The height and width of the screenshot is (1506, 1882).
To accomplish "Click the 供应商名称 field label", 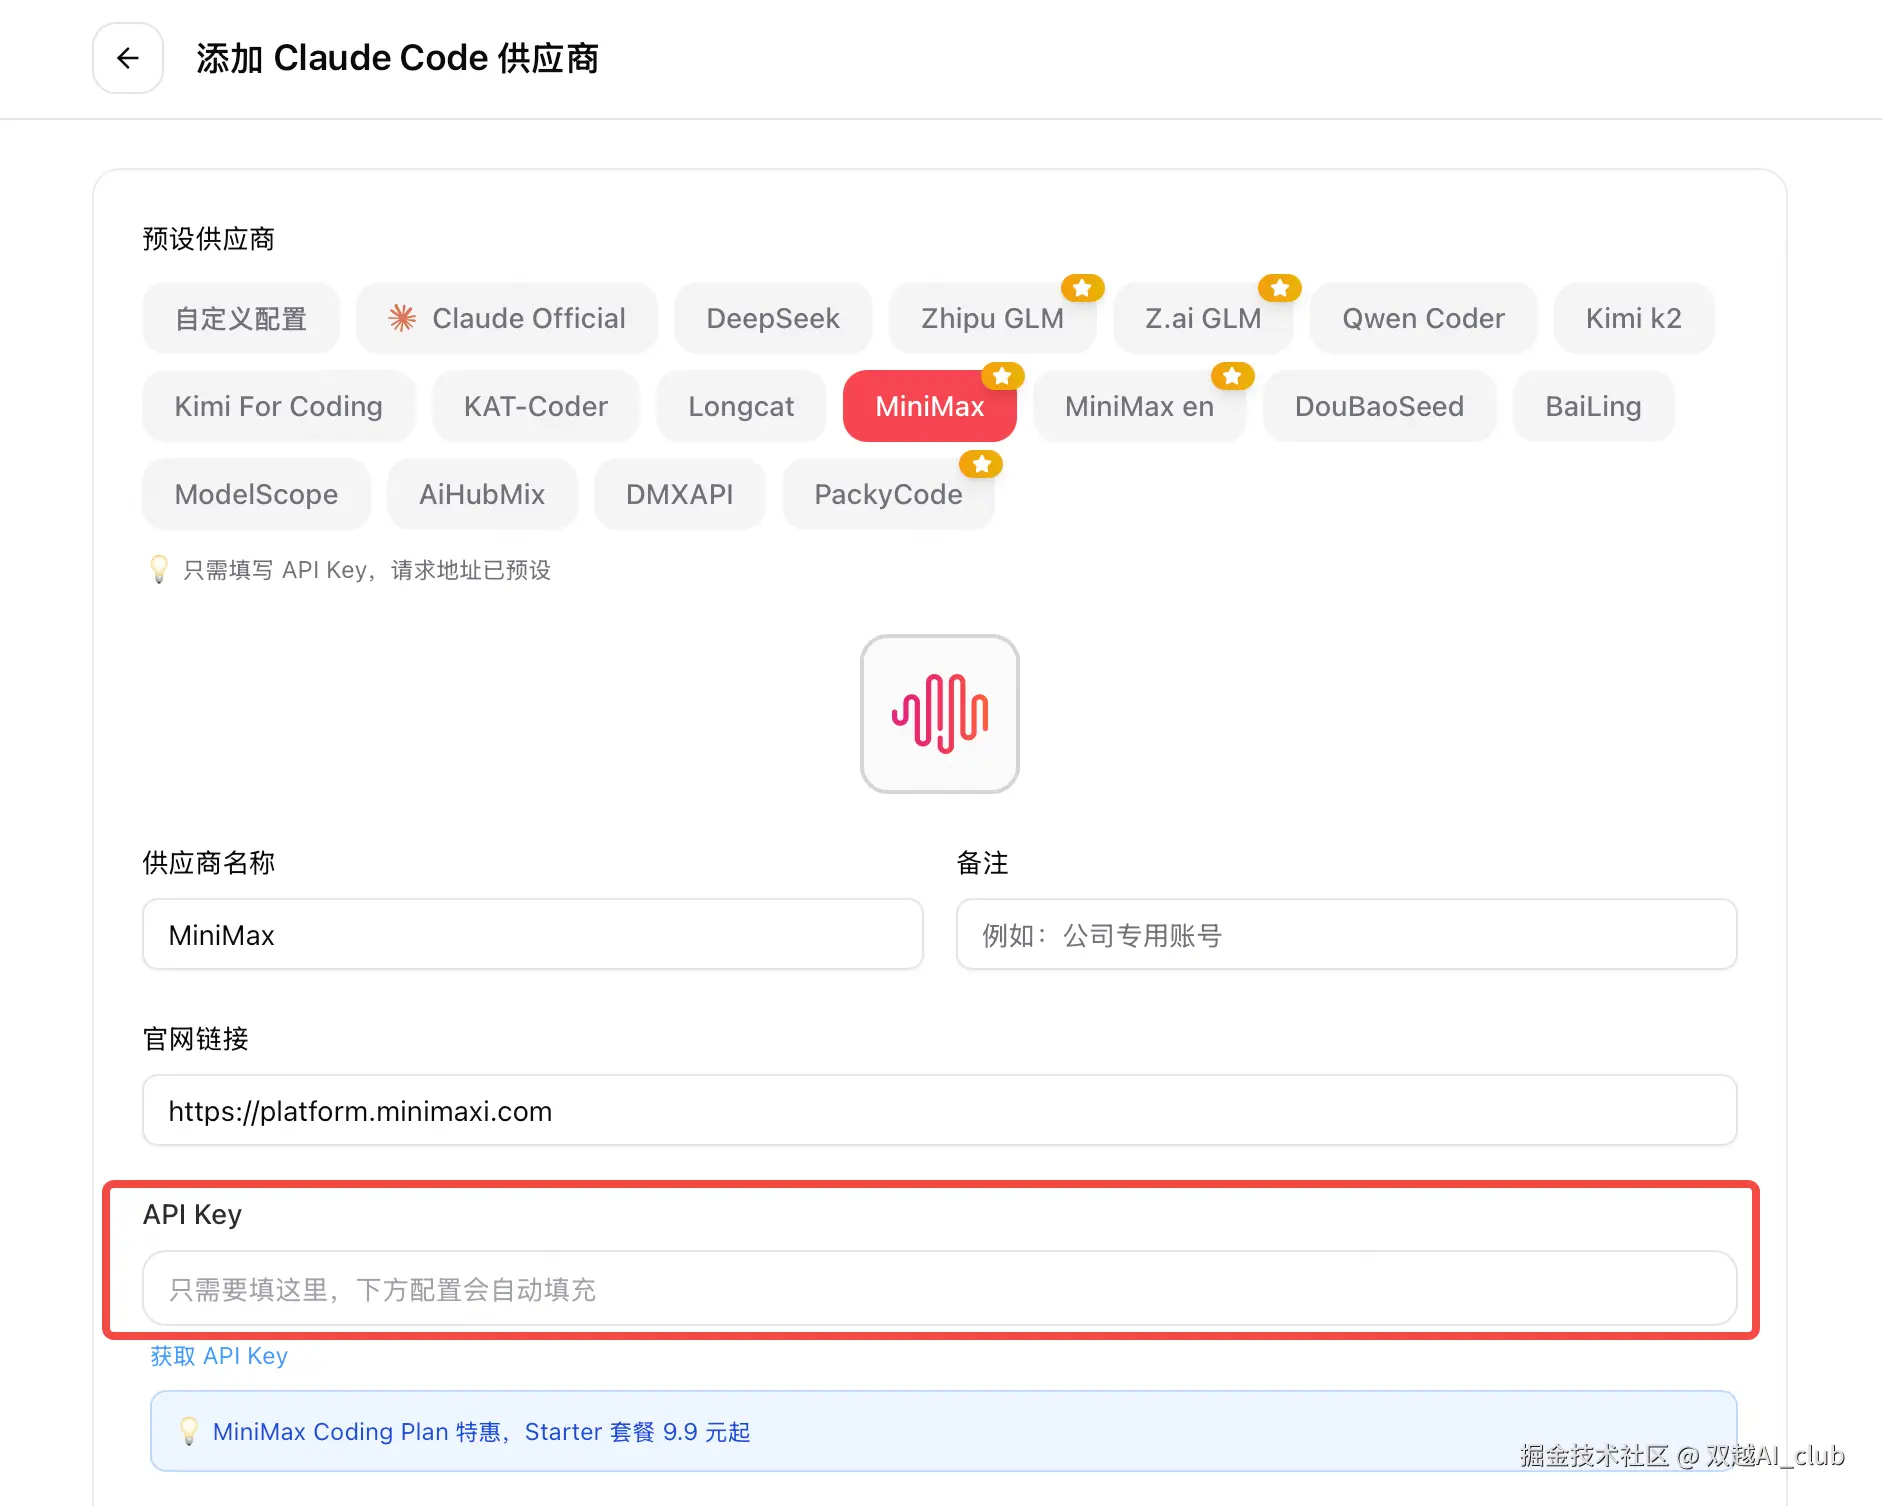I will (209, 863).
